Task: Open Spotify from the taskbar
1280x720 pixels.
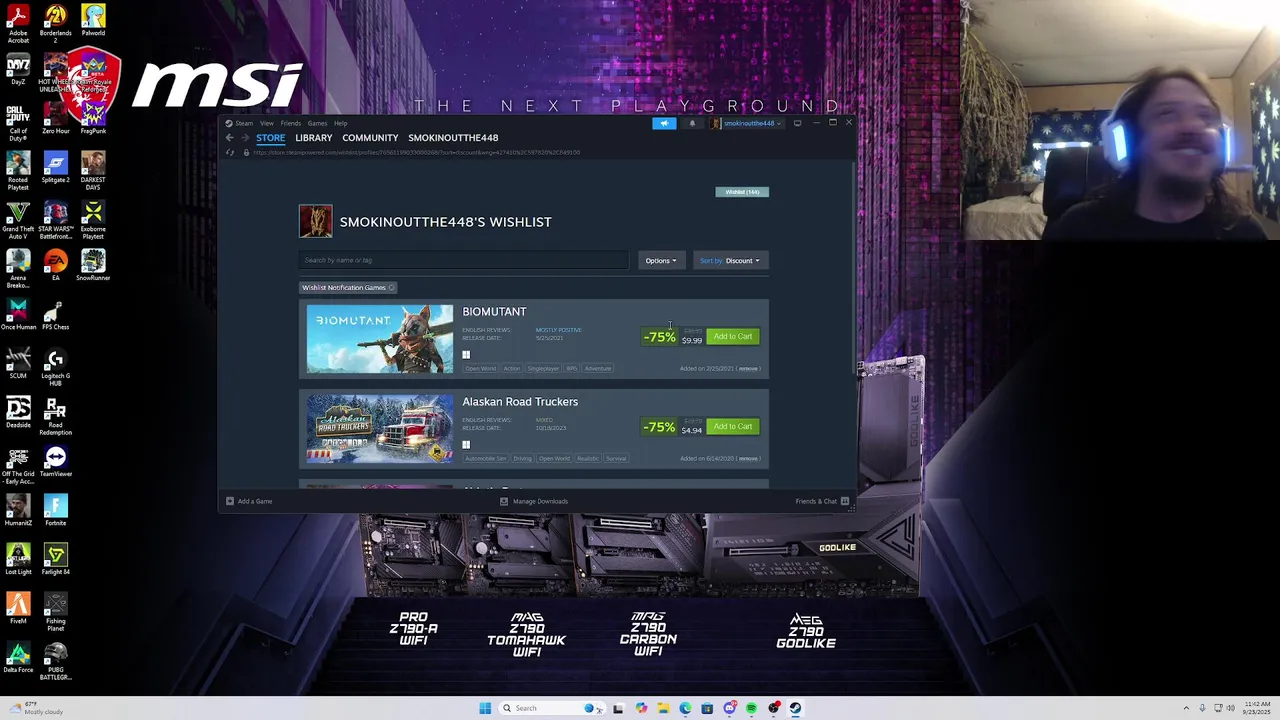Action: click(751, 708)
